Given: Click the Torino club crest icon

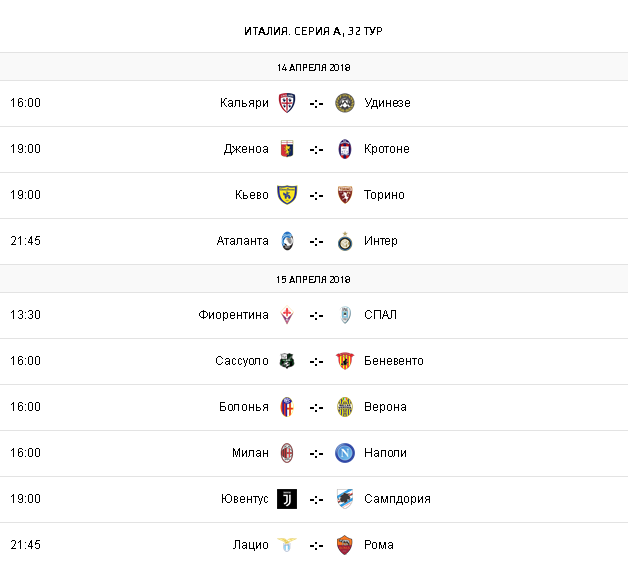Looking at the screenshot, I should tap(345, 195).
